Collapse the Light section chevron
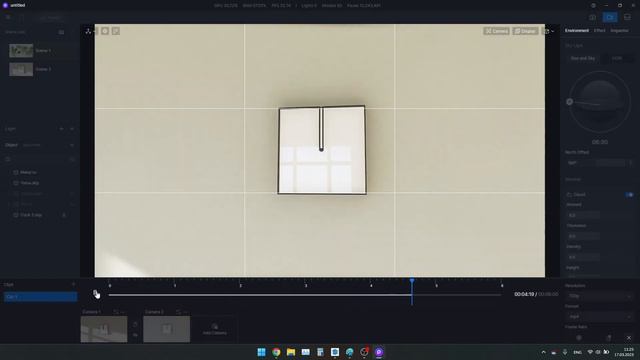The height and width of the screenshot is (360, 640). tap(72, 129)
